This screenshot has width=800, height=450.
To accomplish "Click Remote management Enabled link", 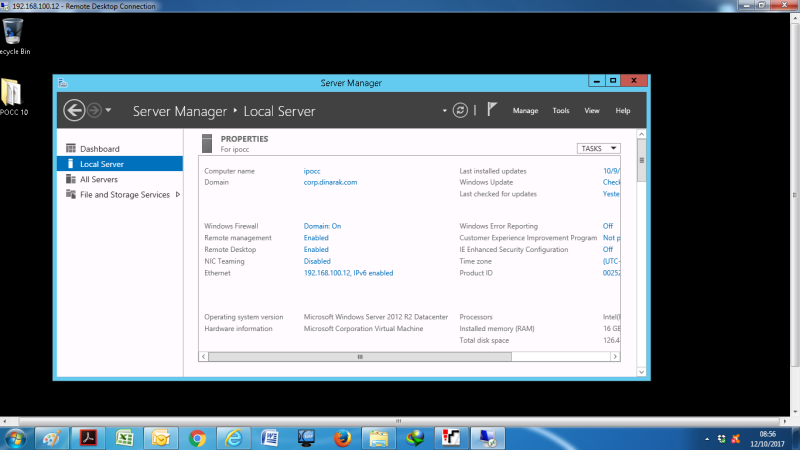I will point(316,238).
